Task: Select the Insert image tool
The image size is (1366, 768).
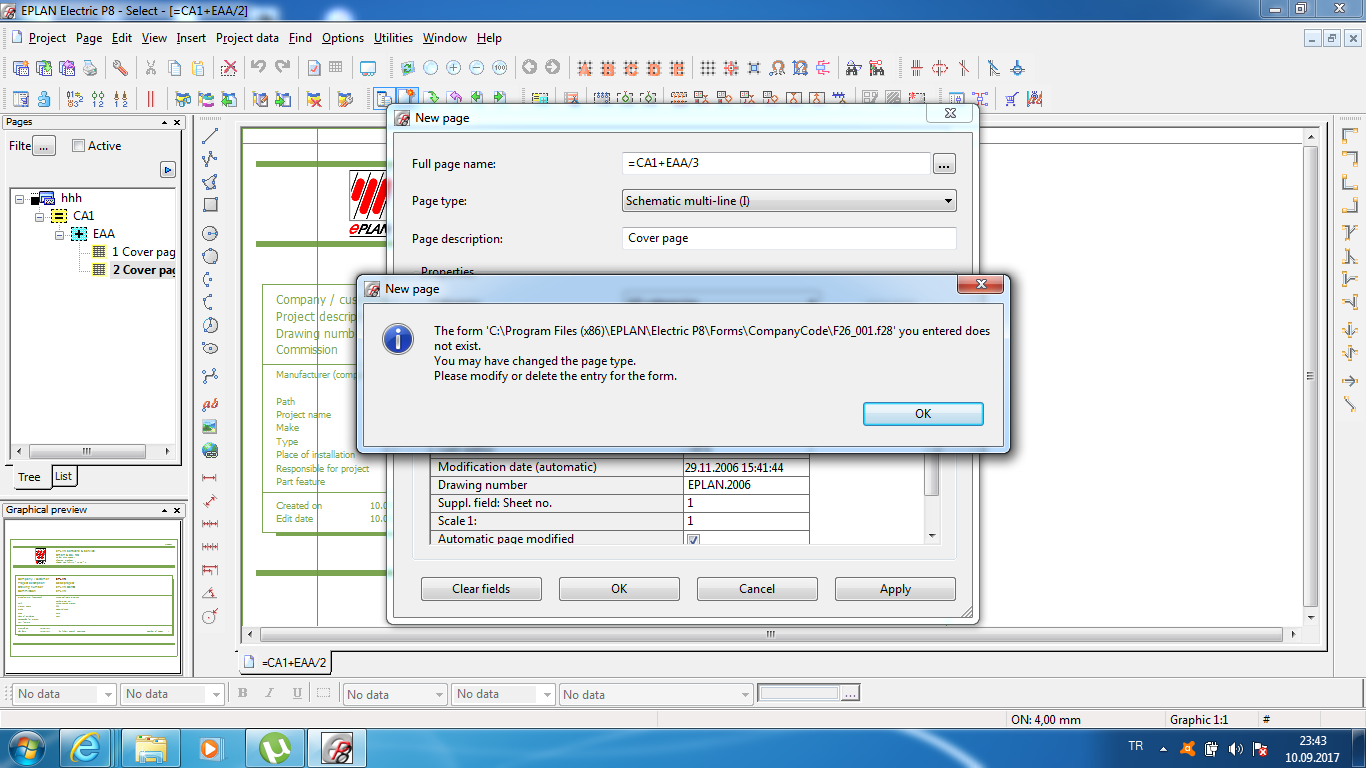Action: (210, 427)
